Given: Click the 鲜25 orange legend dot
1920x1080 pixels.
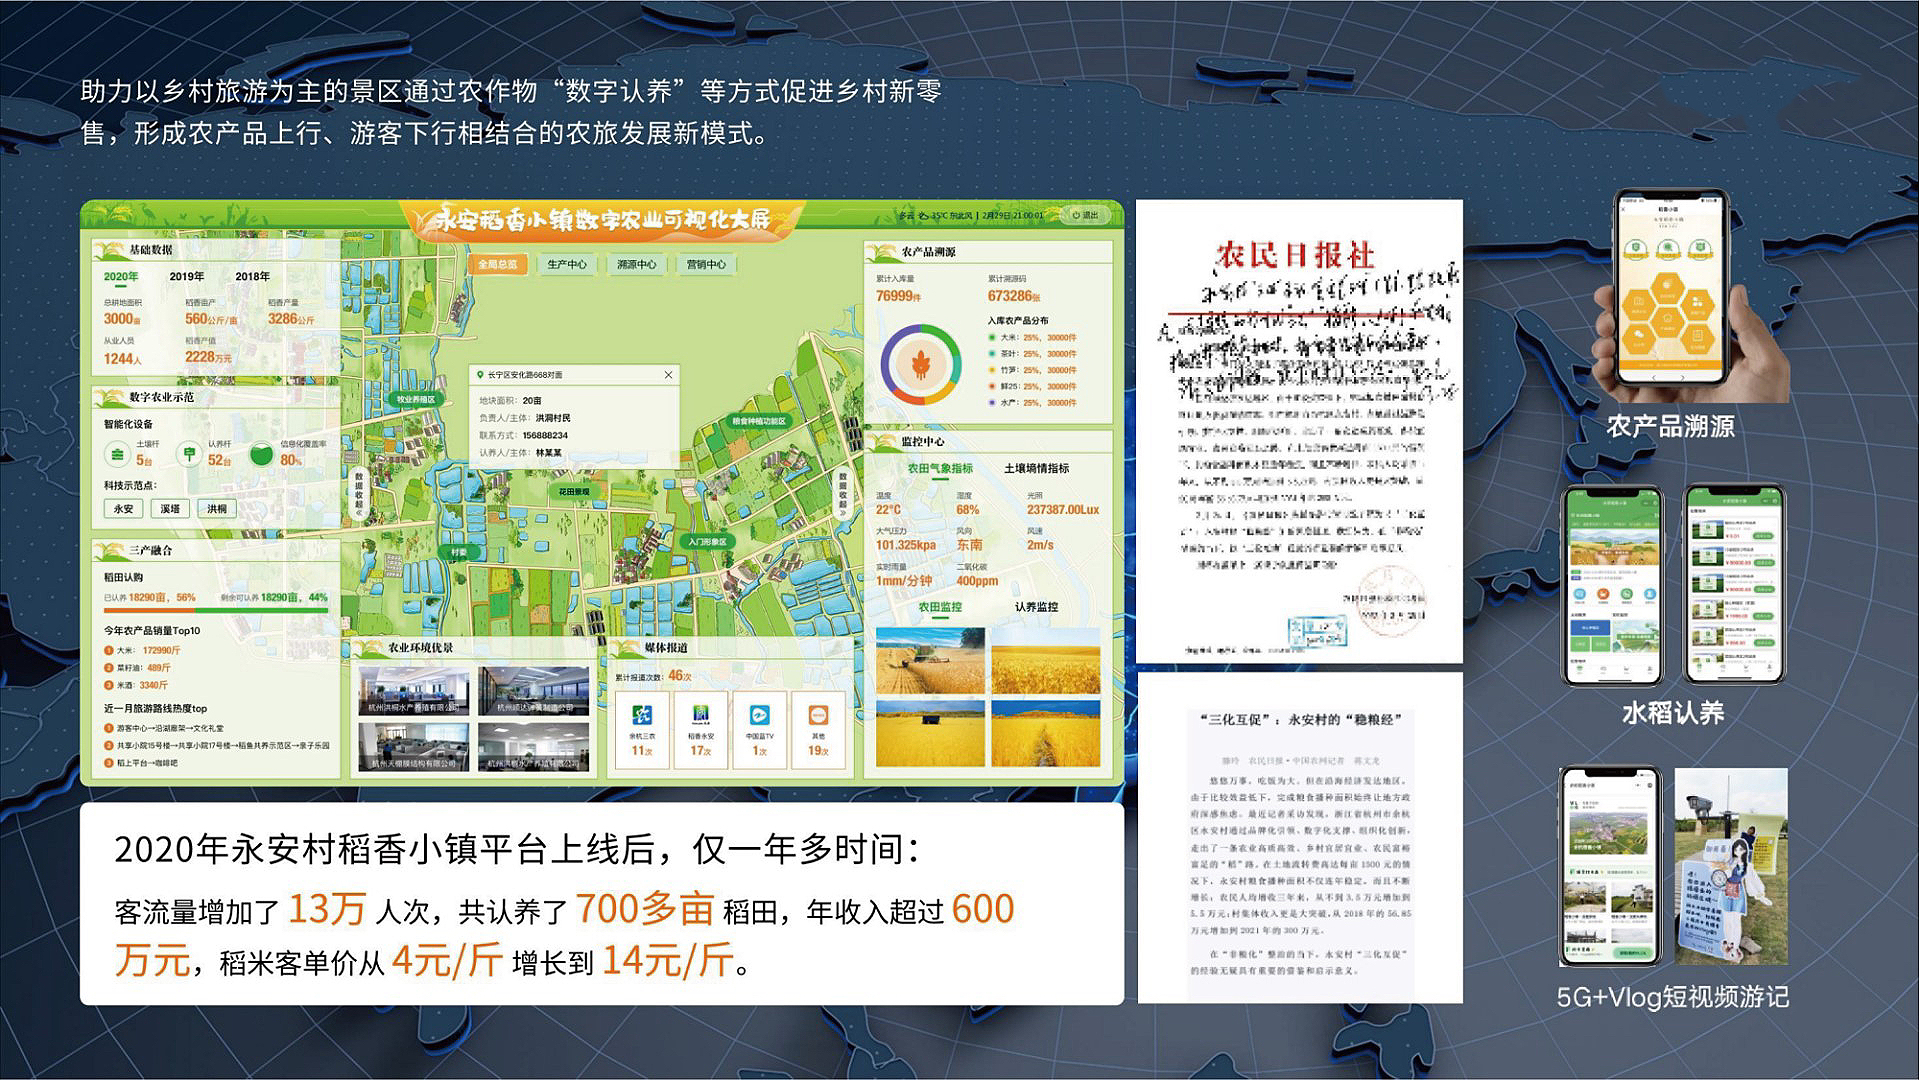Looking at the screenshot, I should [x=991, y=386].
